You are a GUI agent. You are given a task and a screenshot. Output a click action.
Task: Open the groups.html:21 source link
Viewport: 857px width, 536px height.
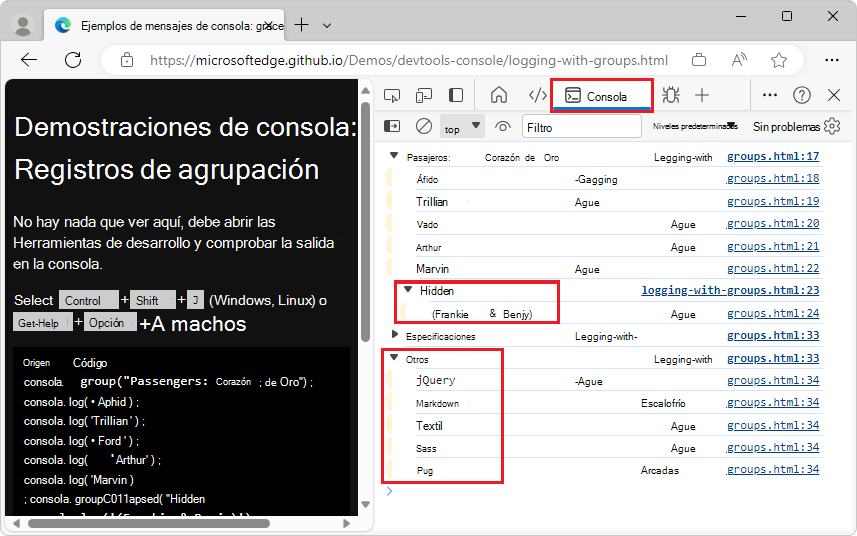pyautogui.click(x=773, y=246)
